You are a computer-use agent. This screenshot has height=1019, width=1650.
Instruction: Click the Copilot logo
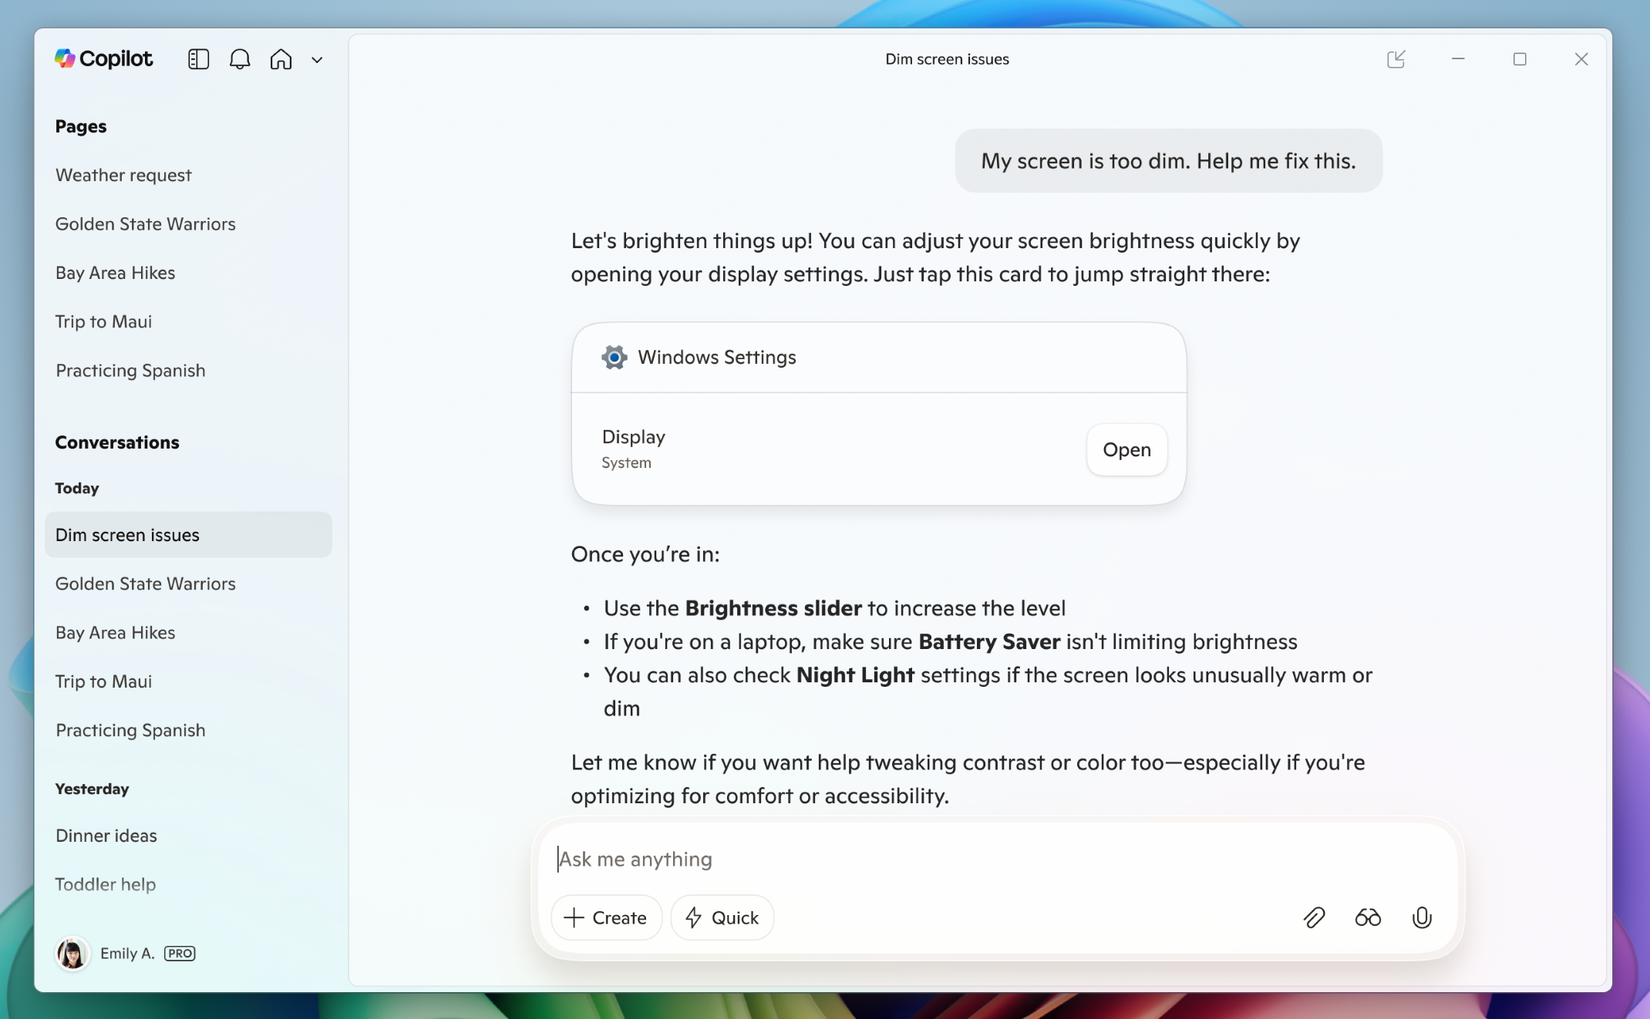click(104, 59)
